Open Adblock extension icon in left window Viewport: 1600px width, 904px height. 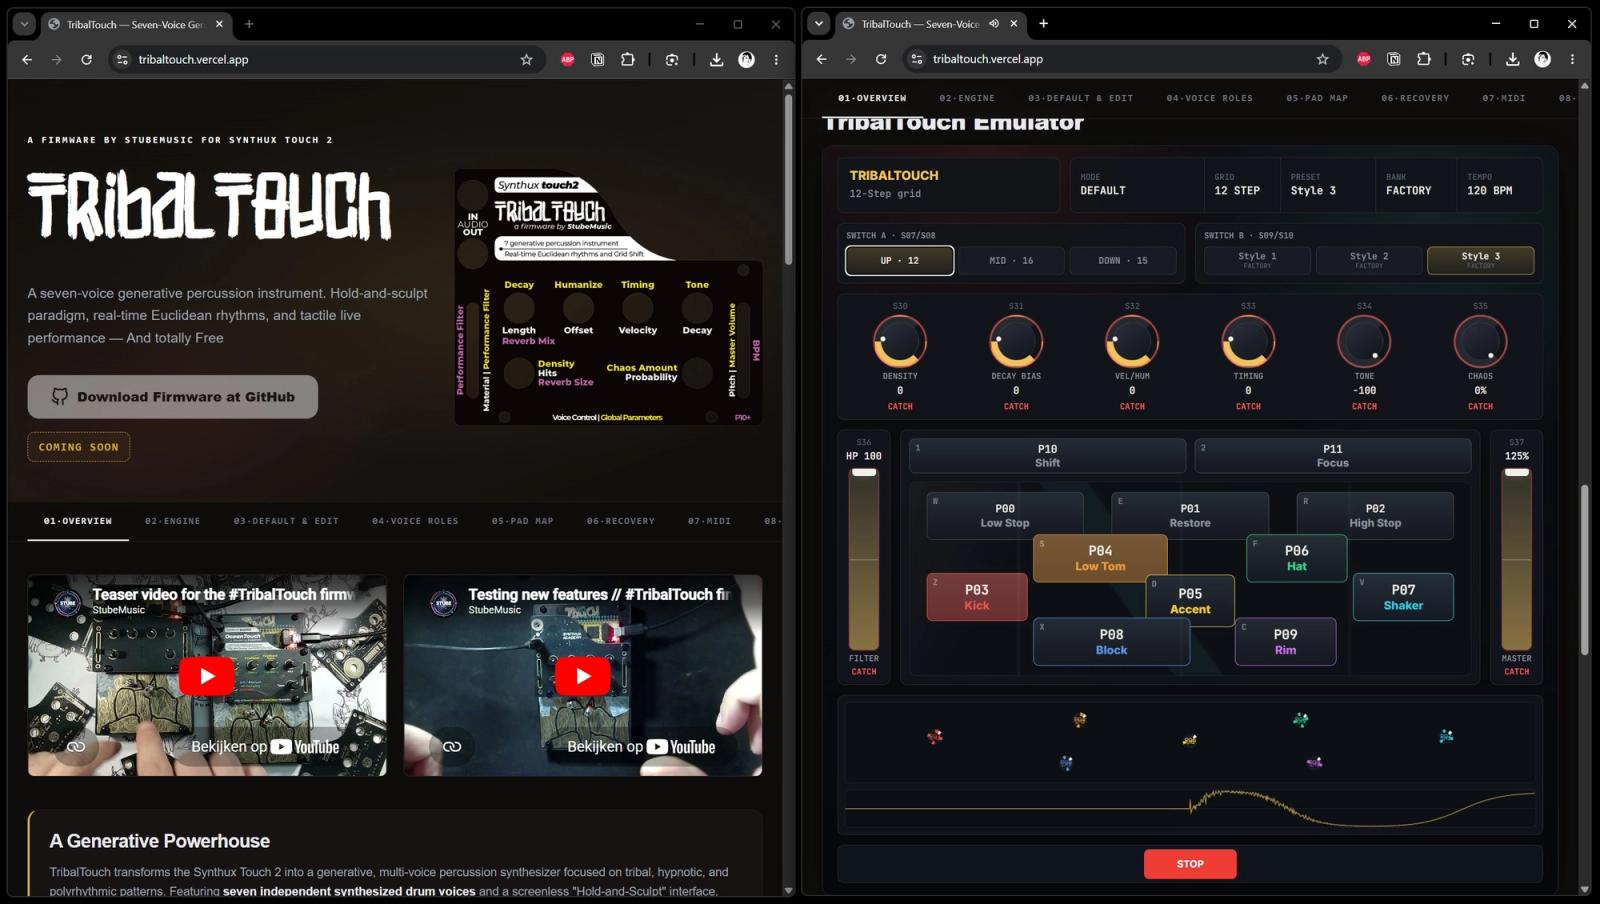click(x=567, y=60)
